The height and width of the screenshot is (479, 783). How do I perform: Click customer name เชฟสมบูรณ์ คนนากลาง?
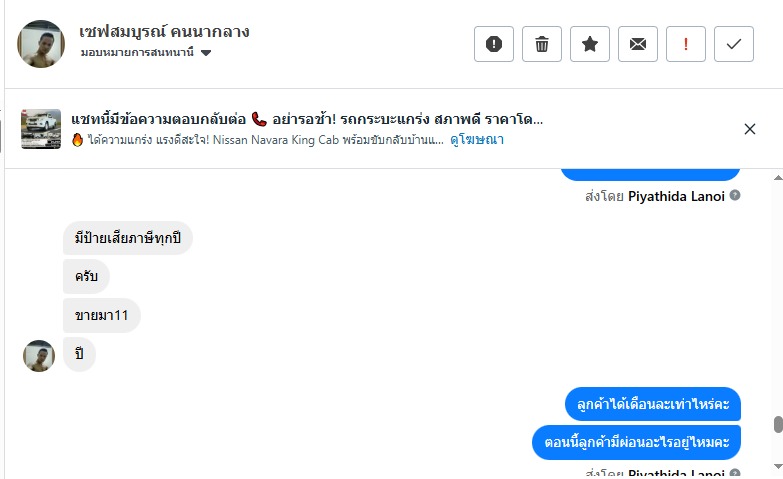click(x=164, y=32)
